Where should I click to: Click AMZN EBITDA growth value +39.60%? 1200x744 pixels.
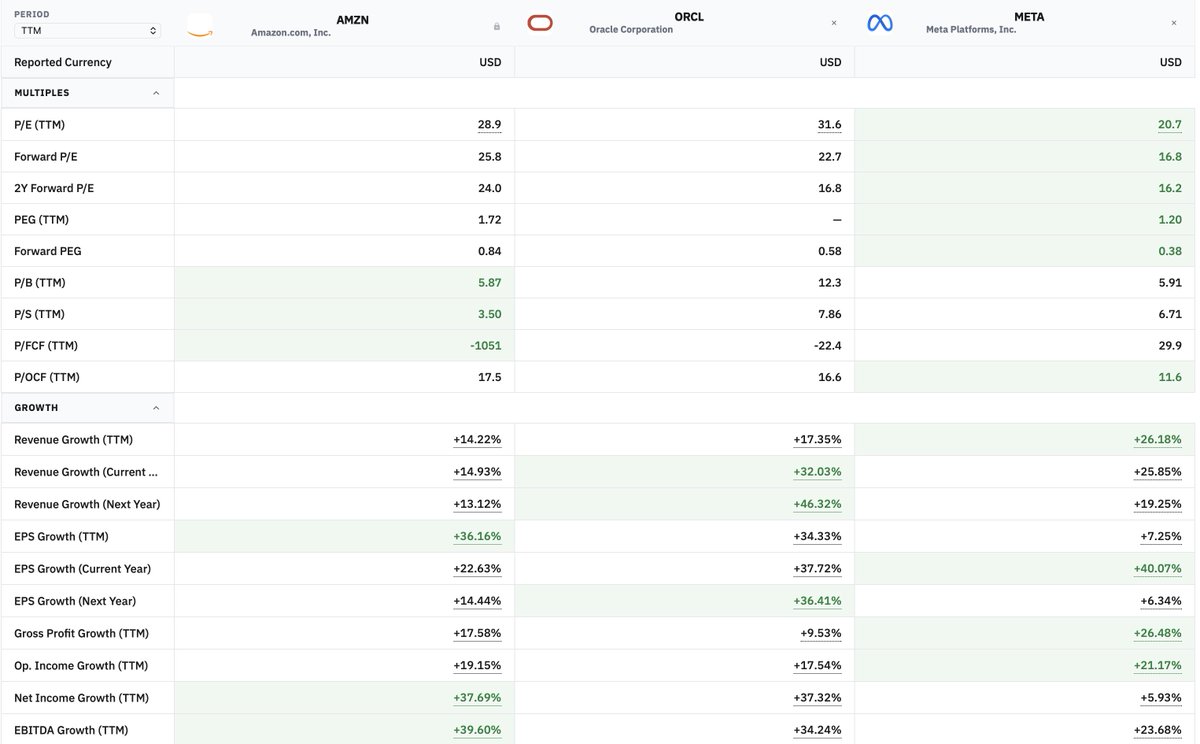point(478,730)
